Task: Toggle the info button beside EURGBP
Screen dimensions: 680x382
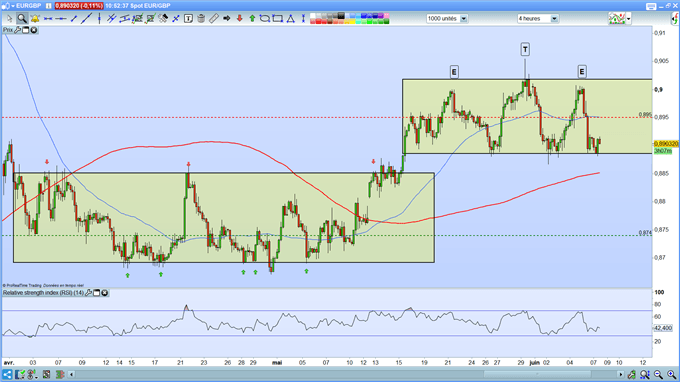Action: pyautogui.click(x=49, y=6)
